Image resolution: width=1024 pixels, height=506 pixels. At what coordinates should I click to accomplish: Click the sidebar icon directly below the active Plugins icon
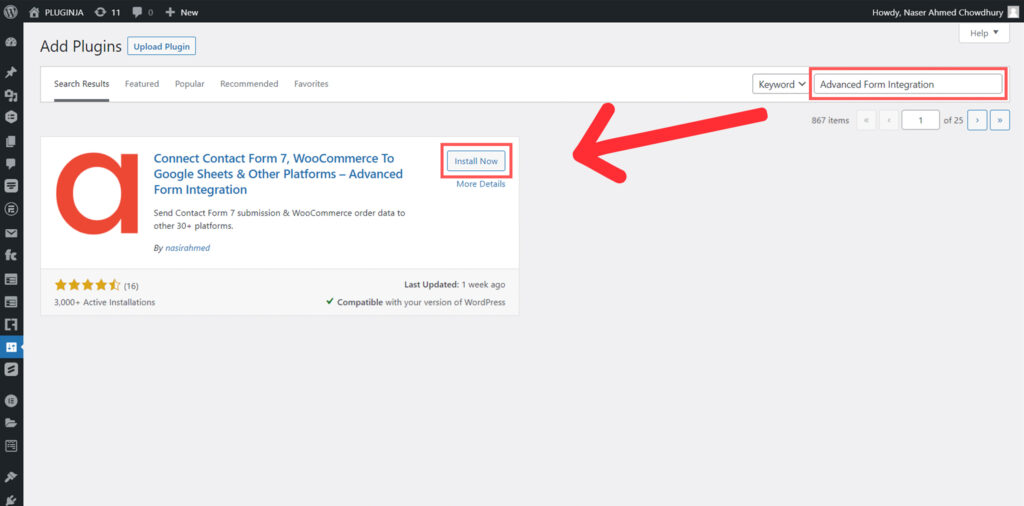point(10,370)
